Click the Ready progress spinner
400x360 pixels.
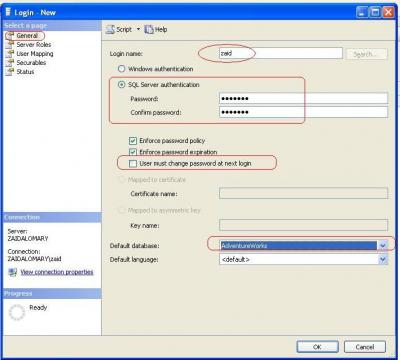point(17,312)
